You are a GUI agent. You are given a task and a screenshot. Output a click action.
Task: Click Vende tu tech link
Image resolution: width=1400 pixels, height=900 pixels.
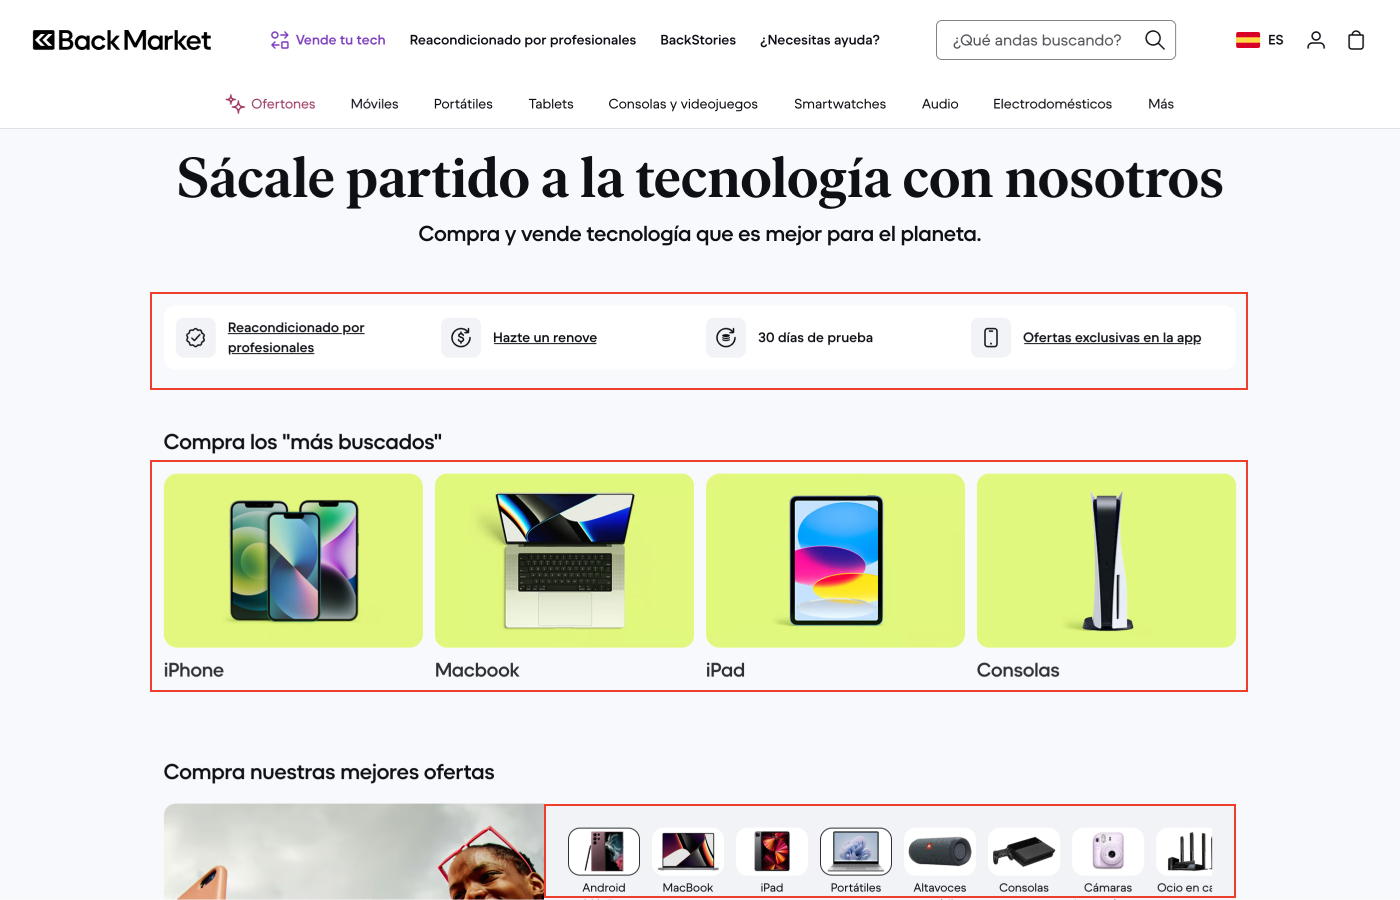pyautogui.click(x=328, y=40)
